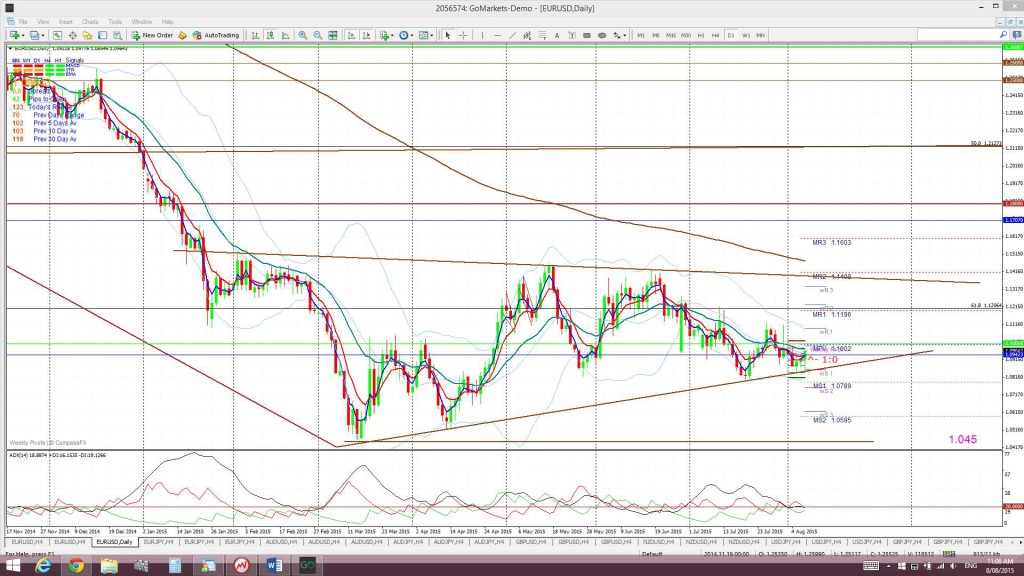The height and width of the screenshot is (576, 1024).
Task: Open the File menu
Action: tap(23, 22)
